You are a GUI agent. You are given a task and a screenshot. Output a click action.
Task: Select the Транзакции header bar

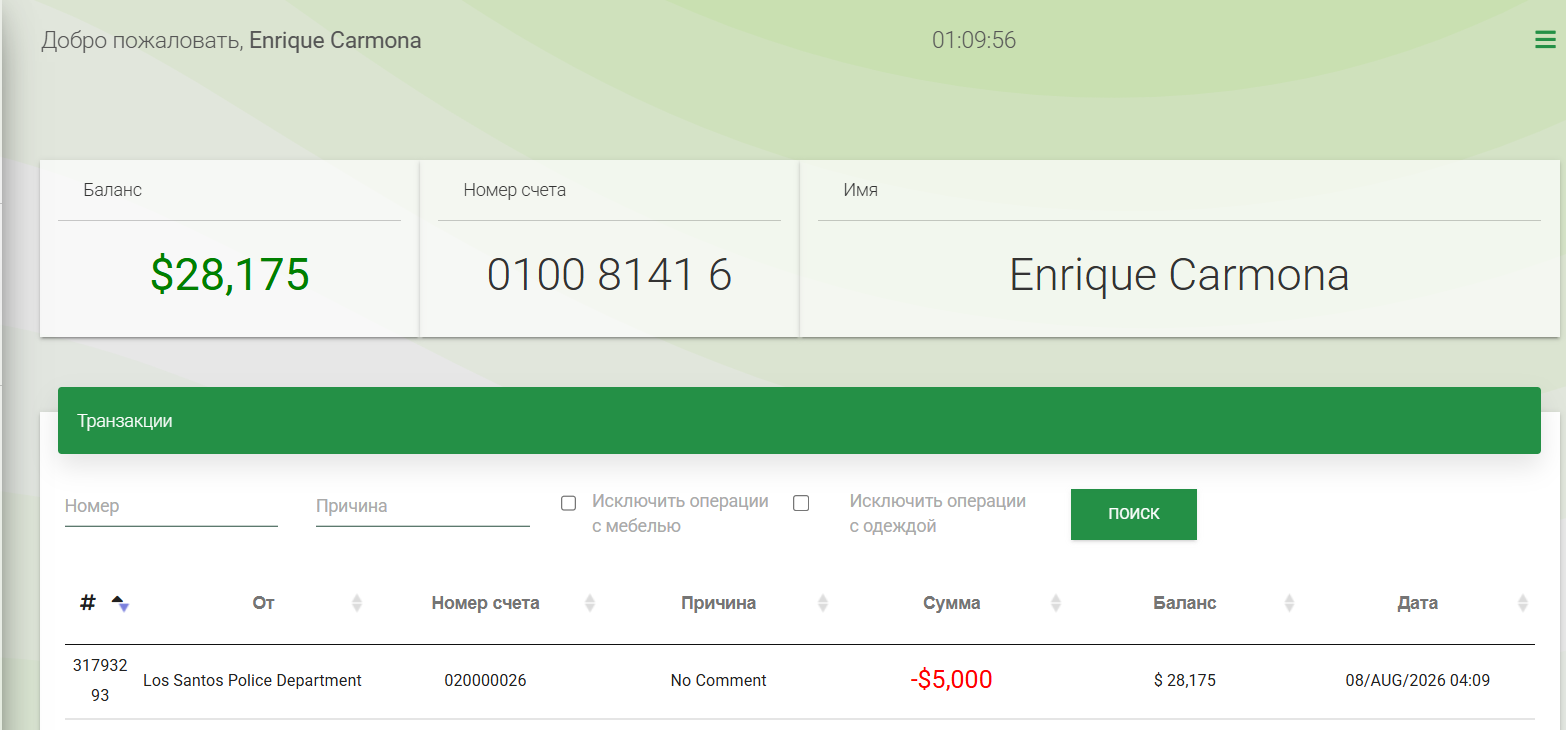pos(799,421)
